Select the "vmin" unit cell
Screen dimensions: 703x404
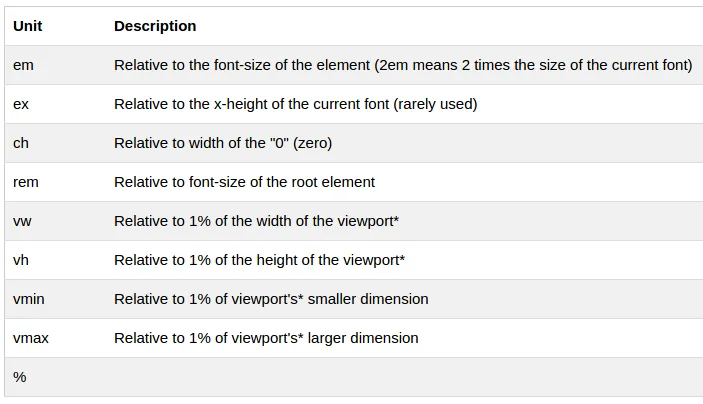[x=29, y=299]
